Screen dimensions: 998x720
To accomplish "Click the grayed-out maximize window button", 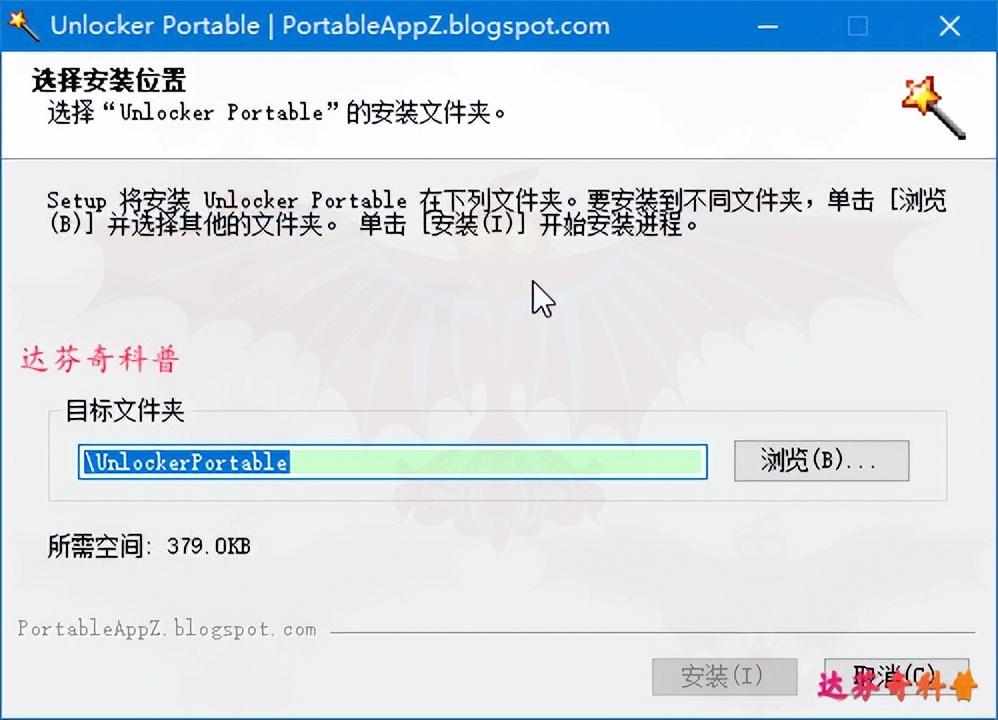I will click(x=857, y=26).
